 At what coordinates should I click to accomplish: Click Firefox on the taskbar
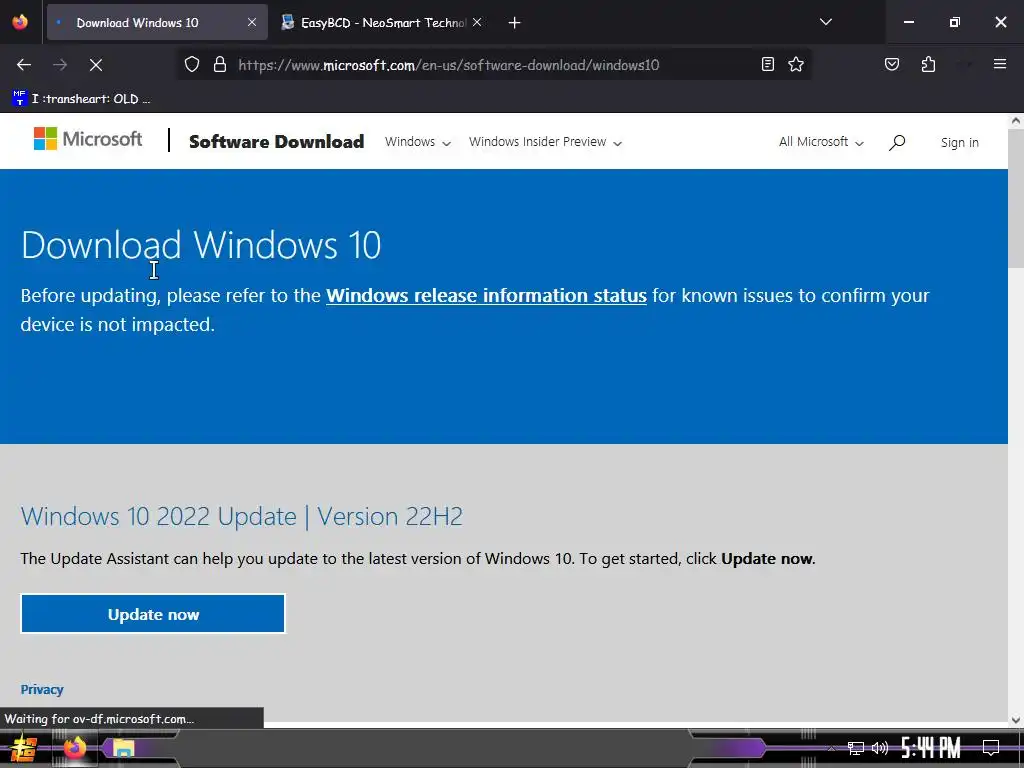[x=74, y=747]
